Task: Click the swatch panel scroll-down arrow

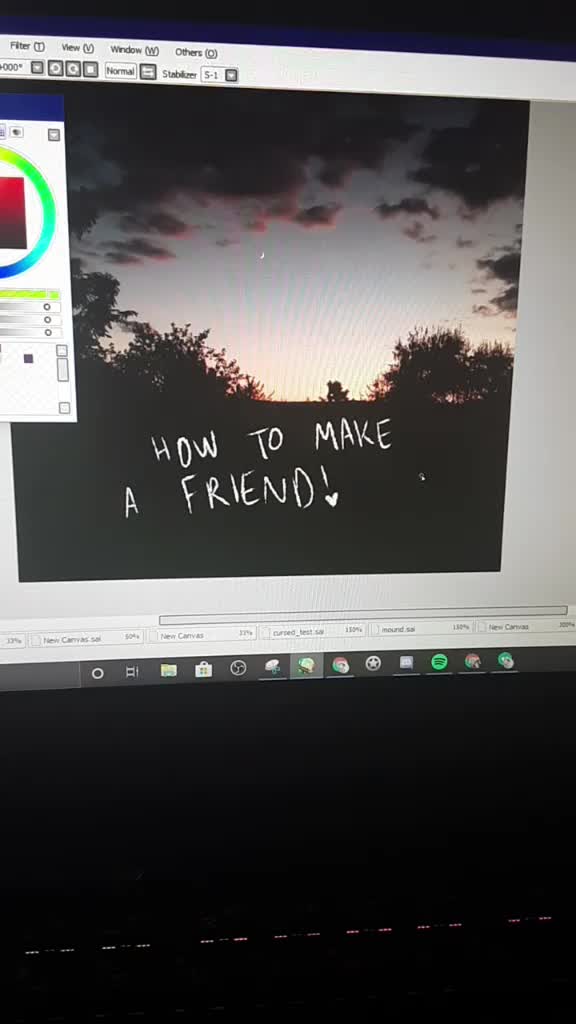Action: pyautogui.click(x=64, y=408)
